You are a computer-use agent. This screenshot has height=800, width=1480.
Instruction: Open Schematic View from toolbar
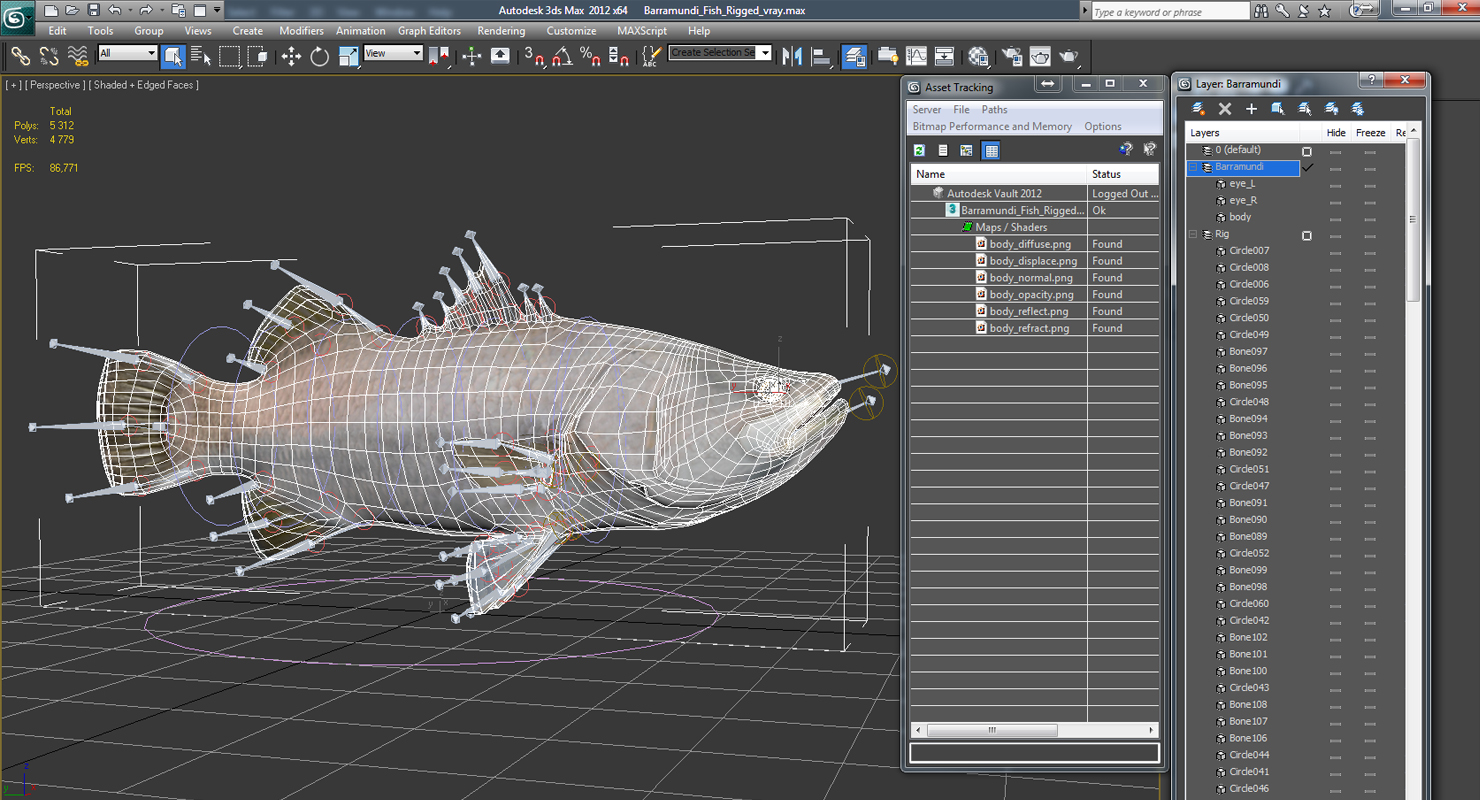(944, 56)
